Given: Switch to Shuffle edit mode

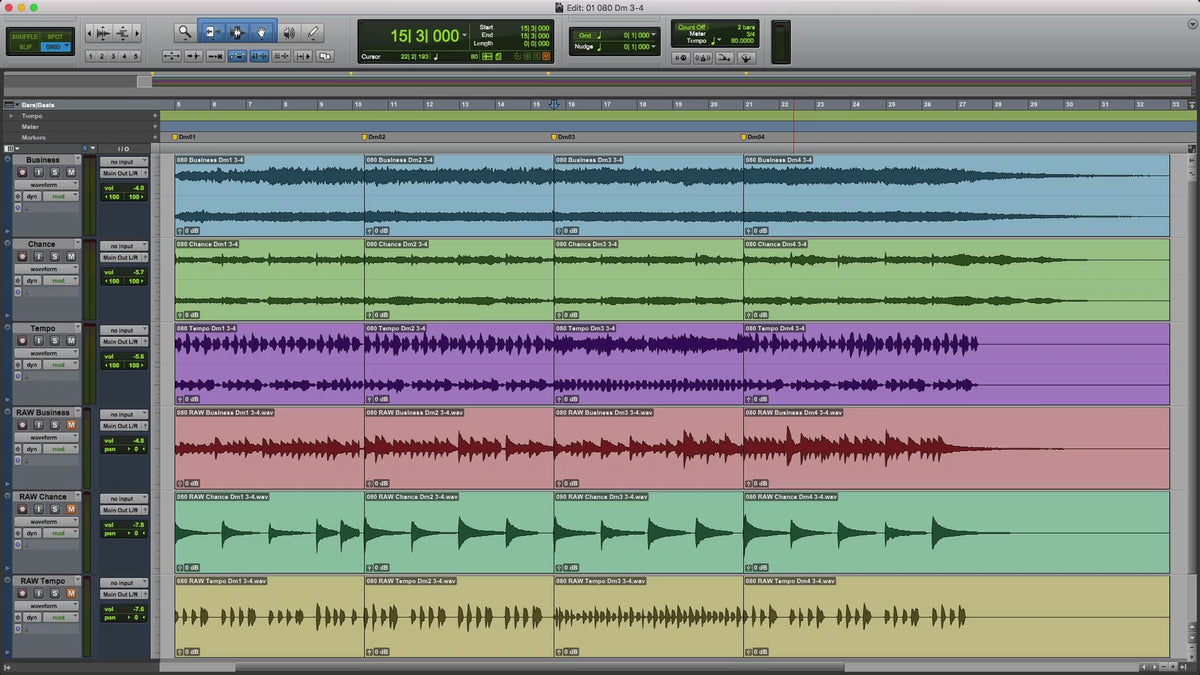Looking at the screenshot, I should point(26,36).
